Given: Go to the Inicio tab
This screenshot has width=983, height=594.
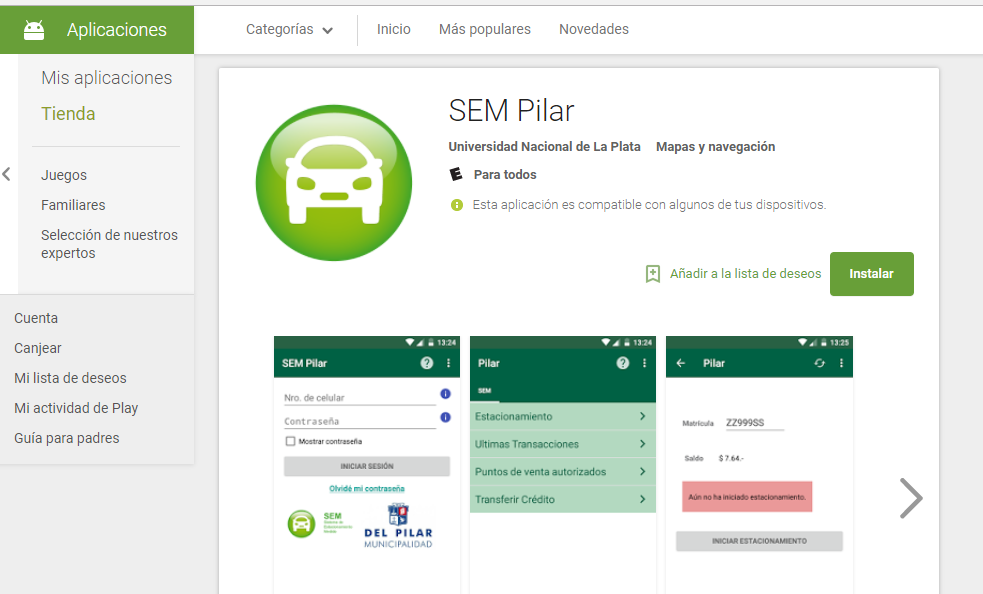Looking at the screenshot, I should (393, 30).
